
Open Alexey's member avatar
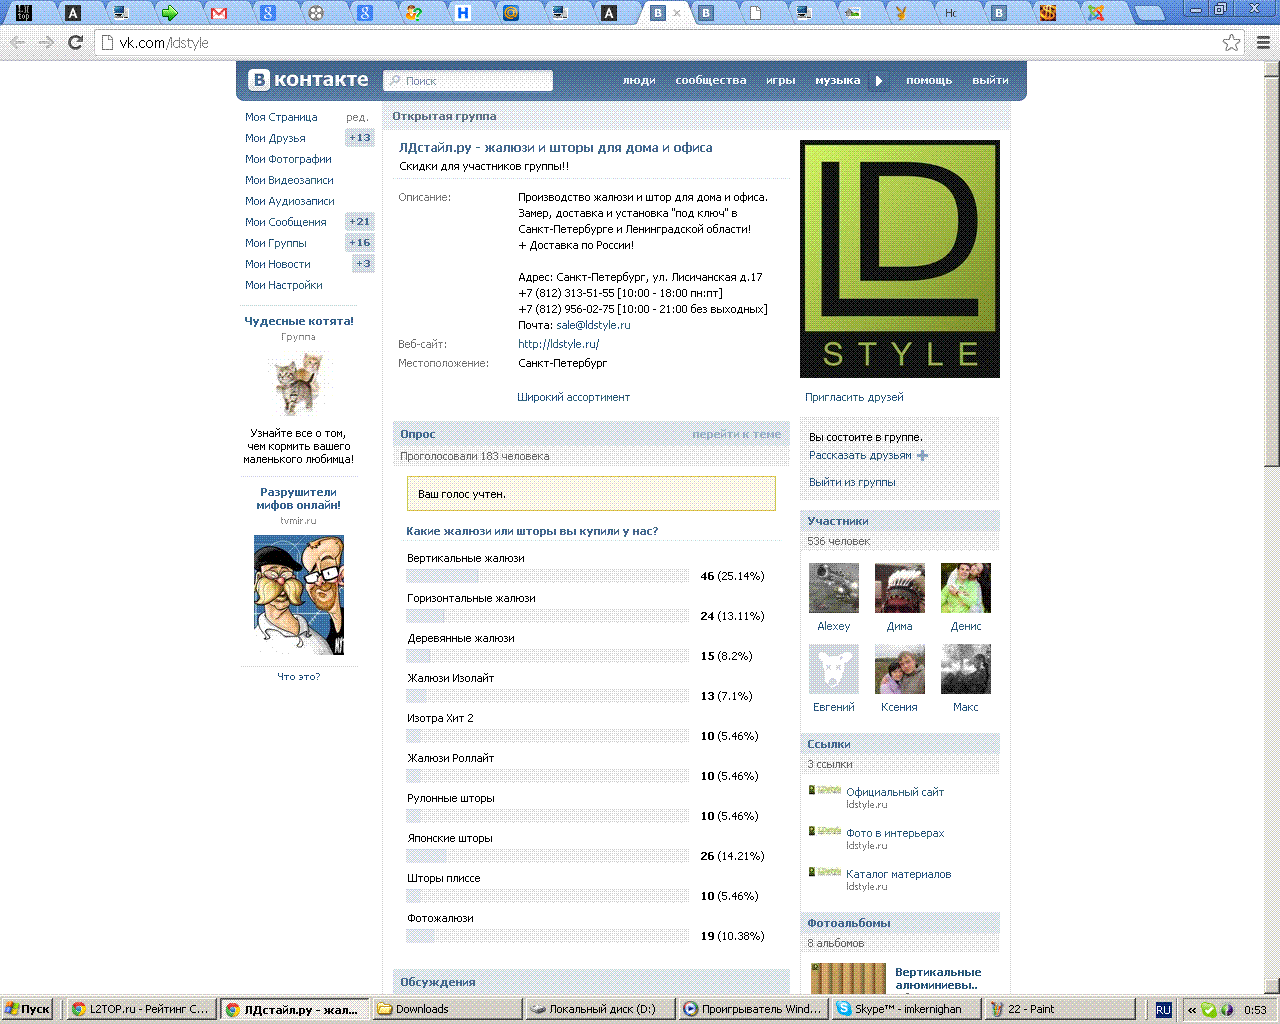834,588
